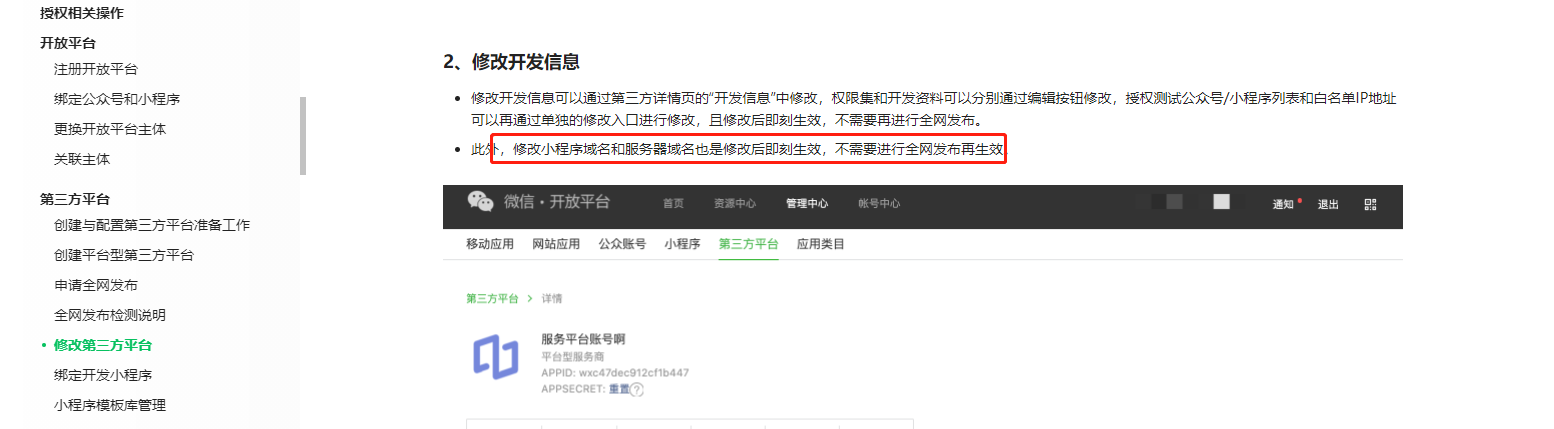
Task: Open 管理中心 in the top menu
Action: (807, 203)
